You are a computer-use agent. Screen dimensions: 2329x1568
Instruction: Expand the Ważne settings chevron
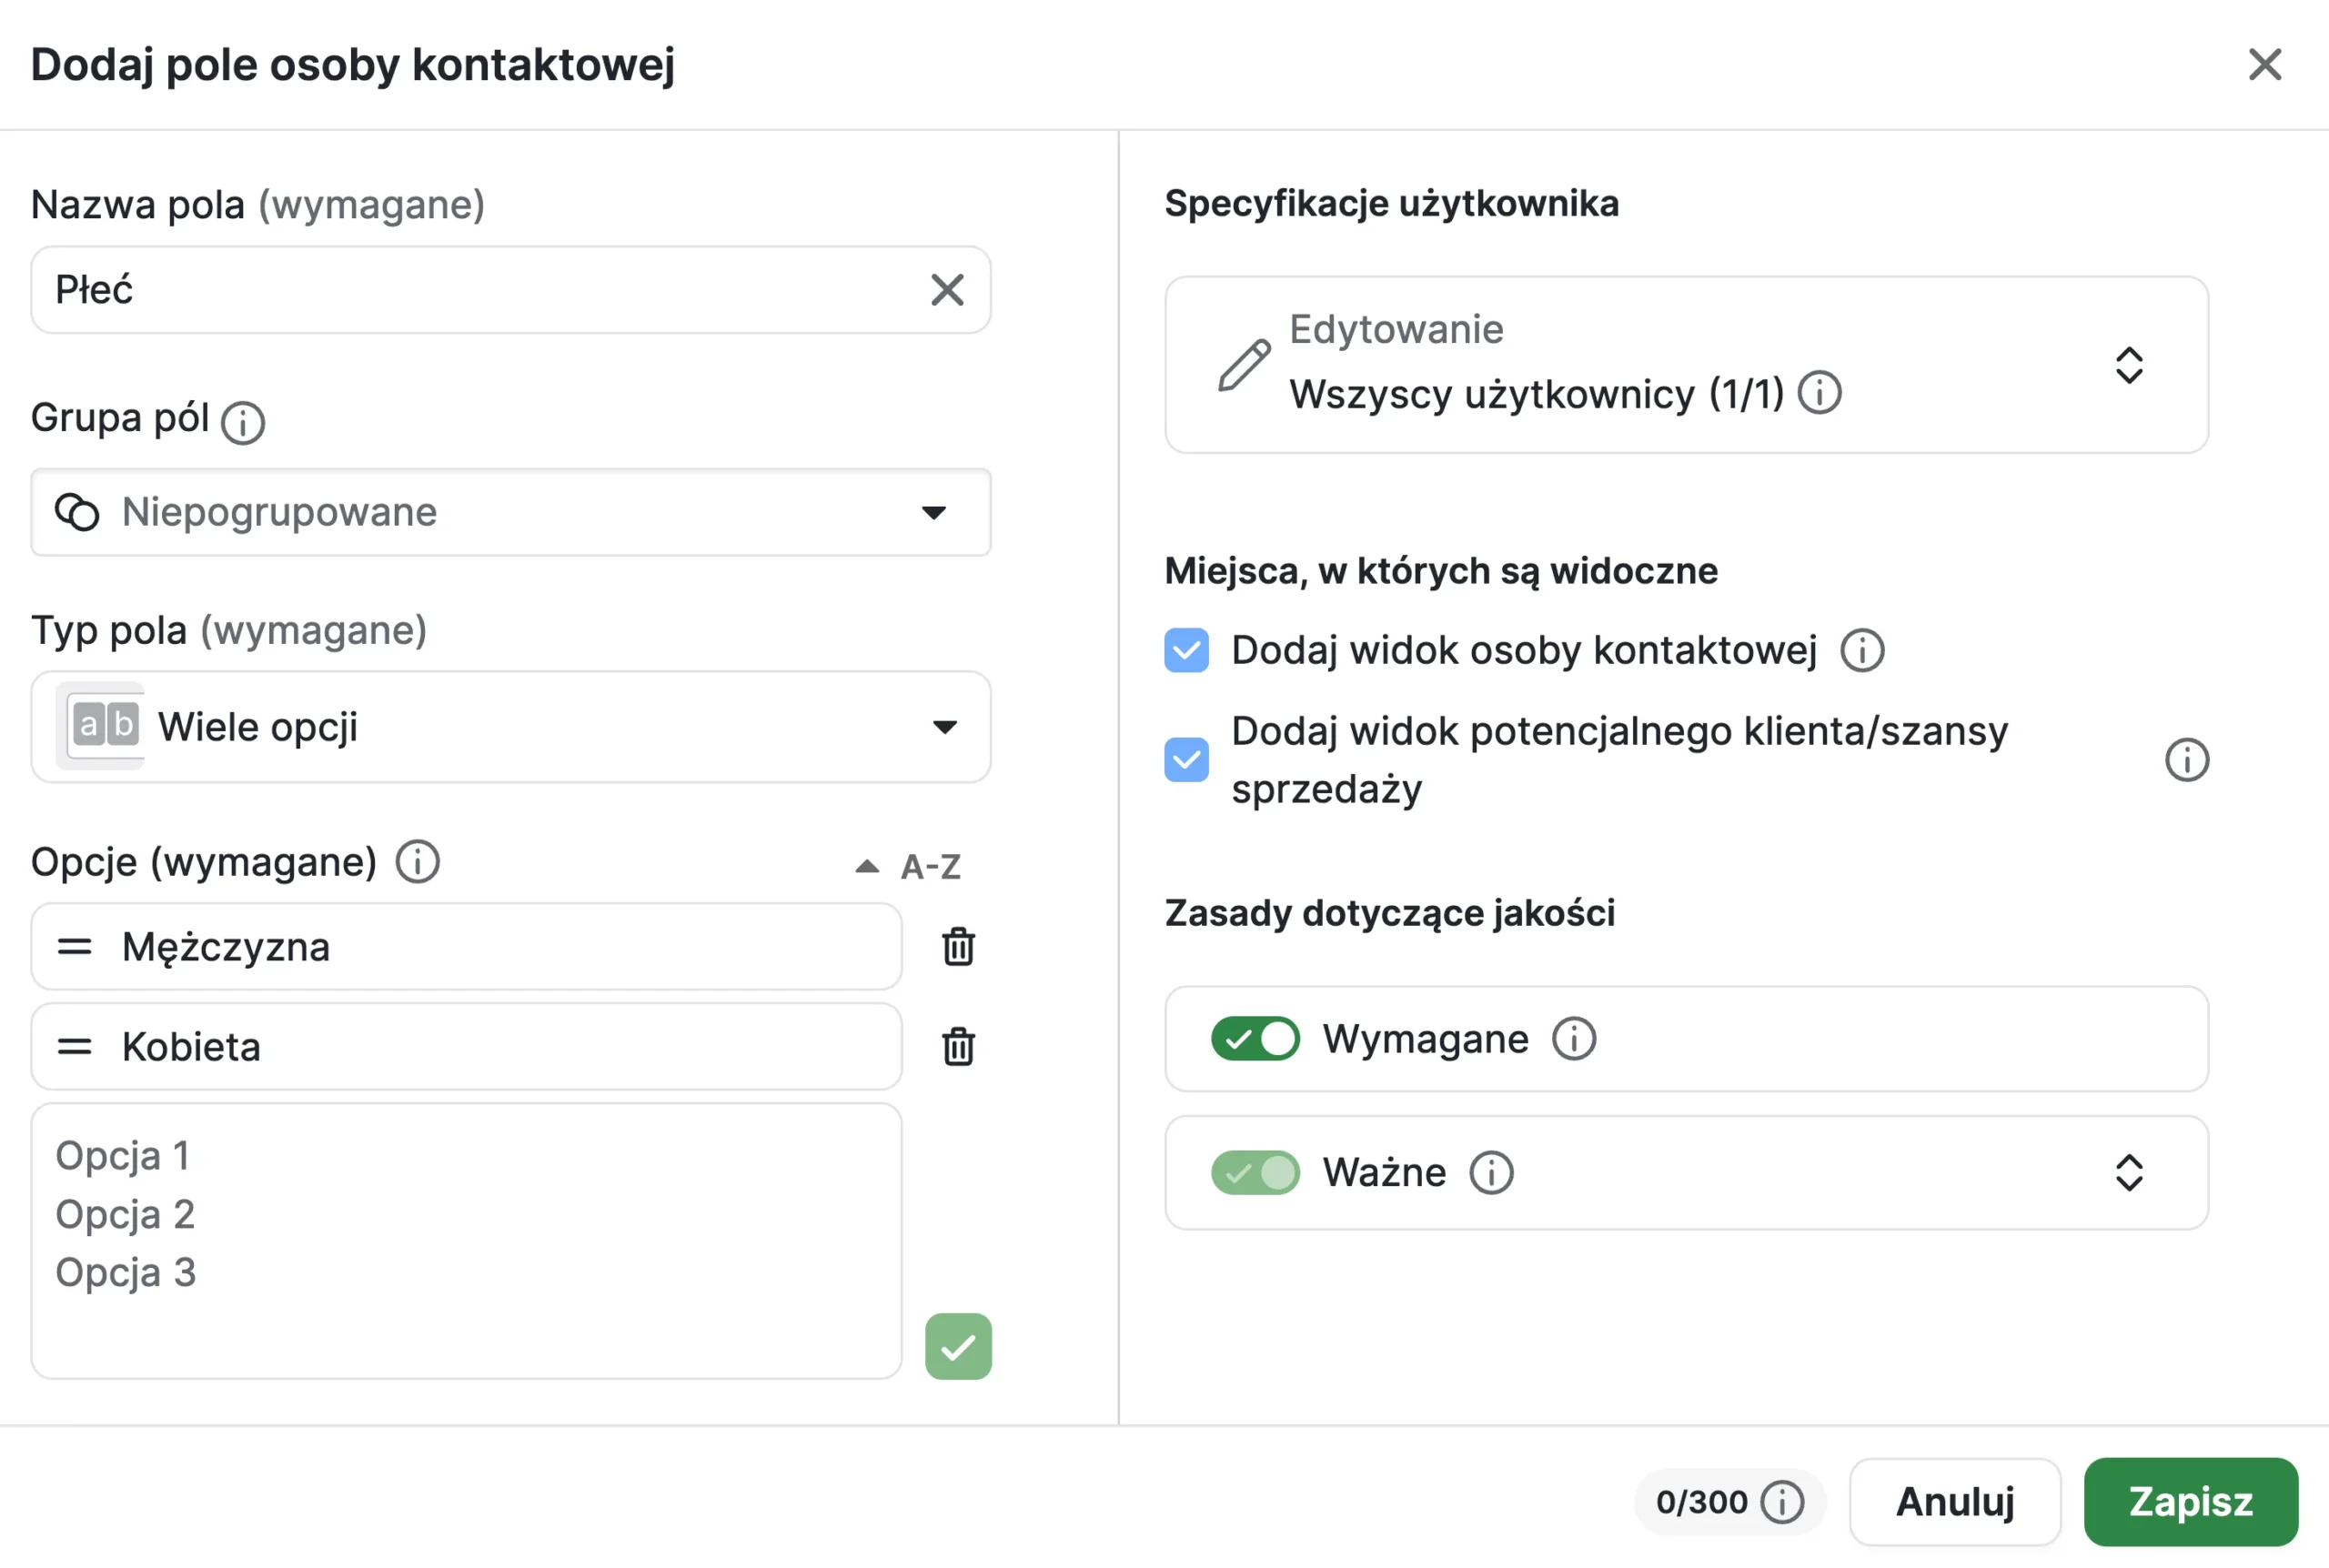2129,1173
